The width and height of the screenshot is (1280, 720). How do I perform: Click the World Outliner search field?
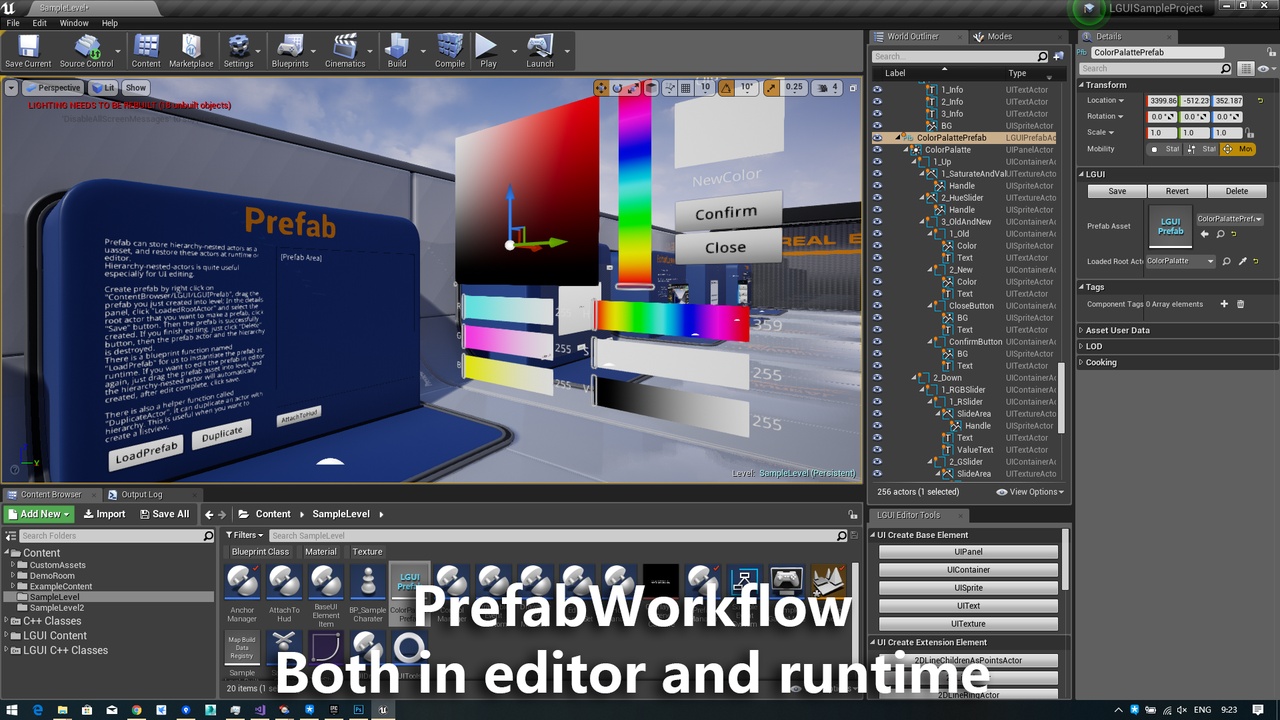click(953, 57)
